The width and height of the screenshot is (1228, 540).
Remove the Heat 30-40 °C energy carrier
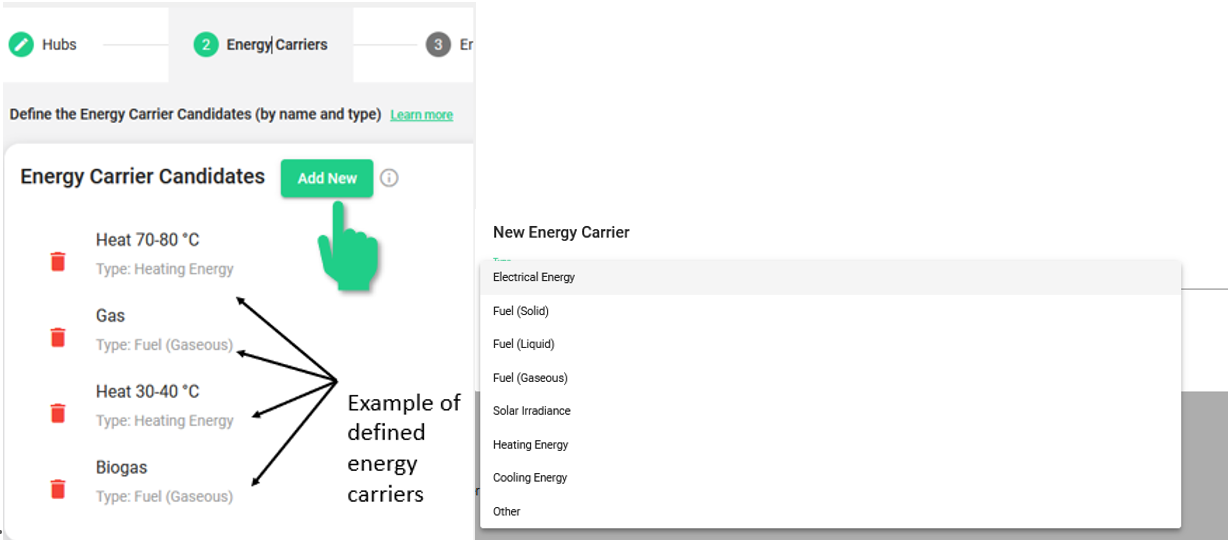coord(58,413)
